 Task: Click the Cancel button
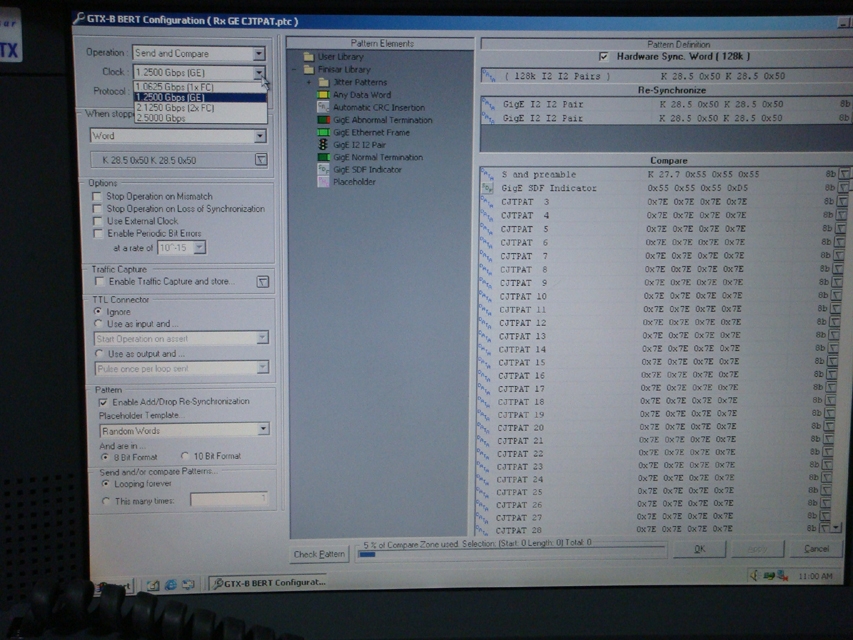tap(816, 549)
